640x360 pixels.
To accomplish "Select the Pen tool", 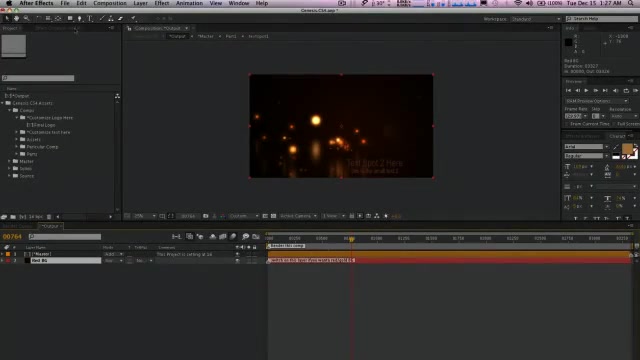I will point(80,18).
